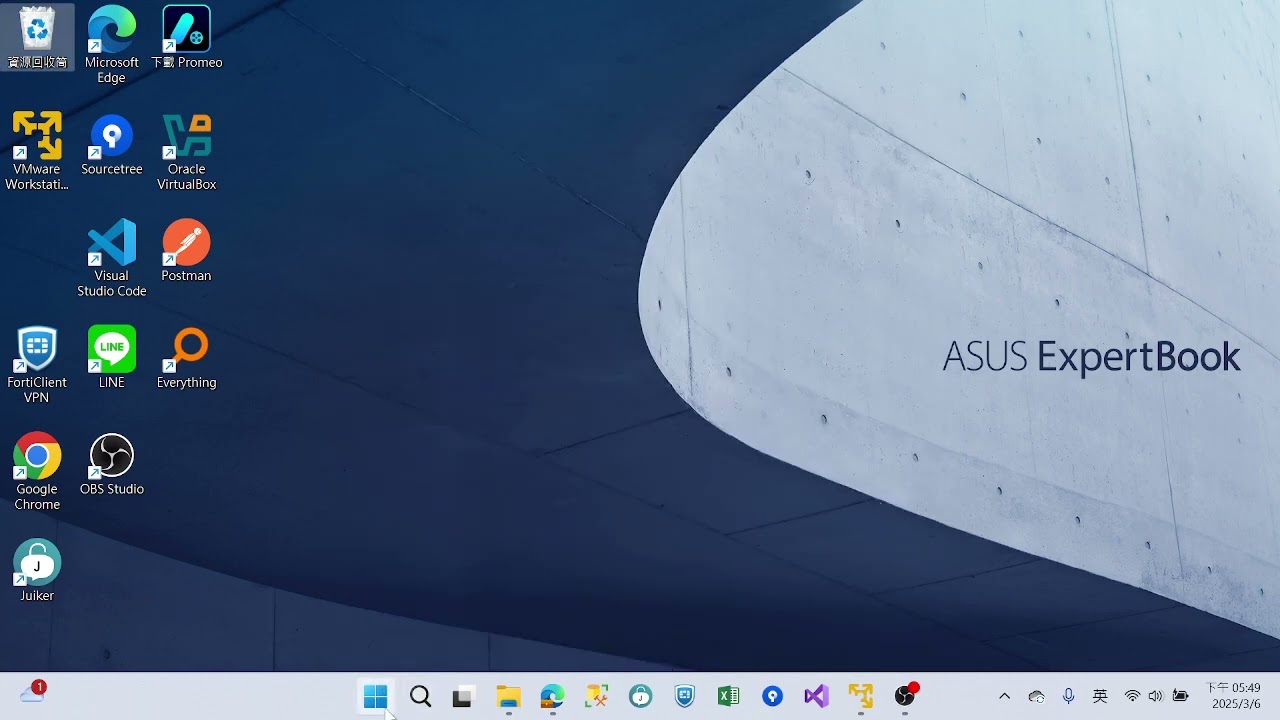The width and height of the screenshot is (1280, 720).
Task: Select the OBS Studio desktop shortcut
Action: coord(112,465)
